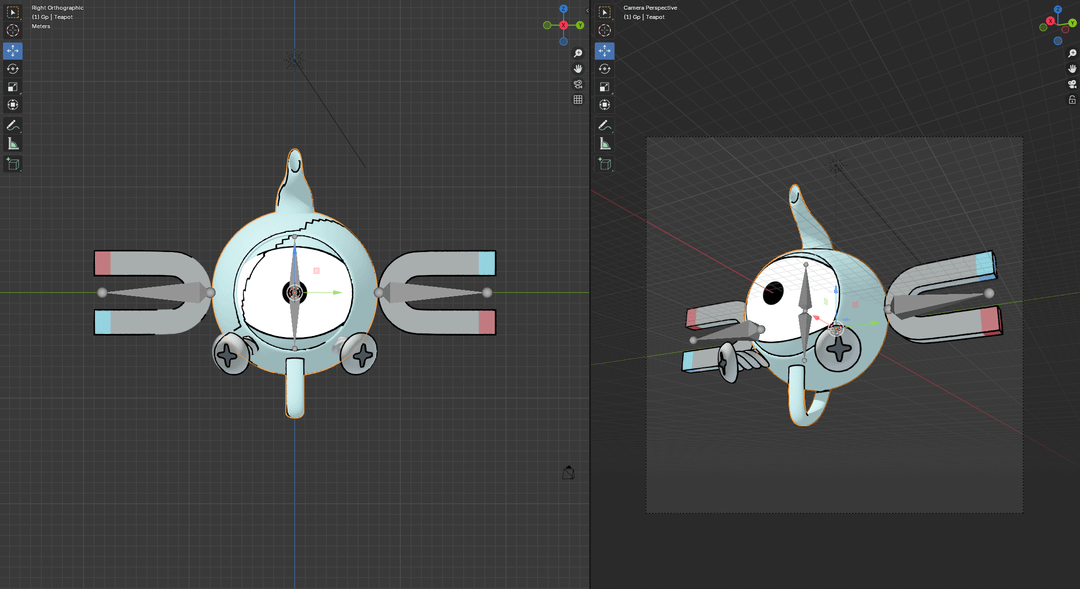Choose the Measure tool in left viewport

(x=13, y=144)
